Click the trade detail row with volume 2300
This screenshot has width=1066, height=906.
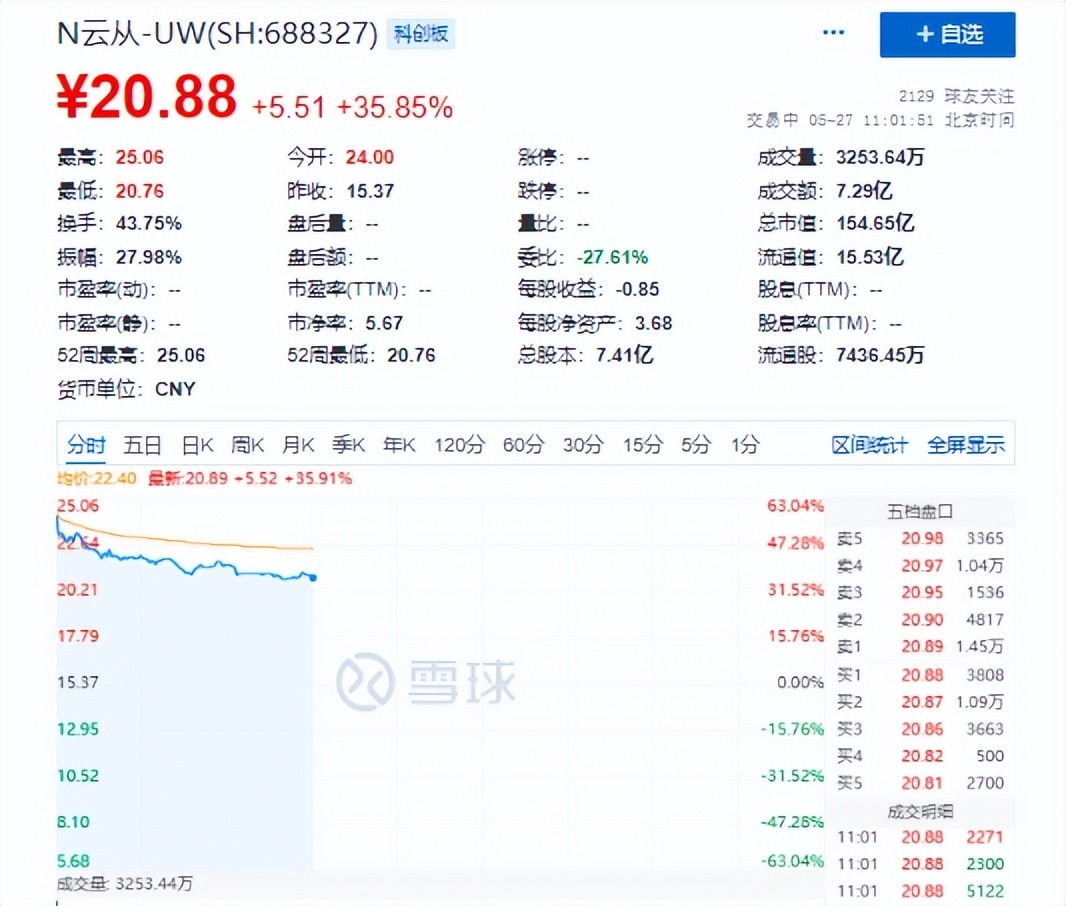(920, 864)
